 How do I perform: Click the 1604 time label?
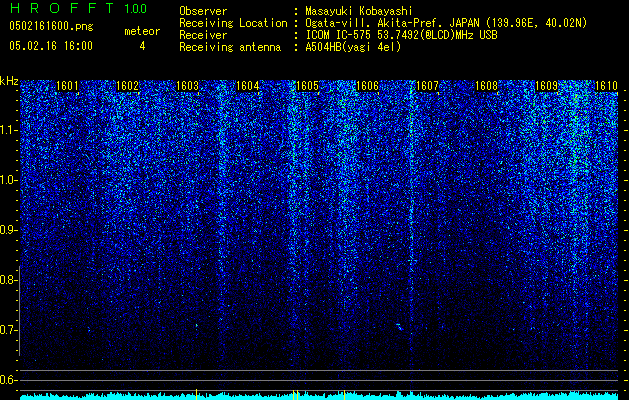tap(248, 86)
